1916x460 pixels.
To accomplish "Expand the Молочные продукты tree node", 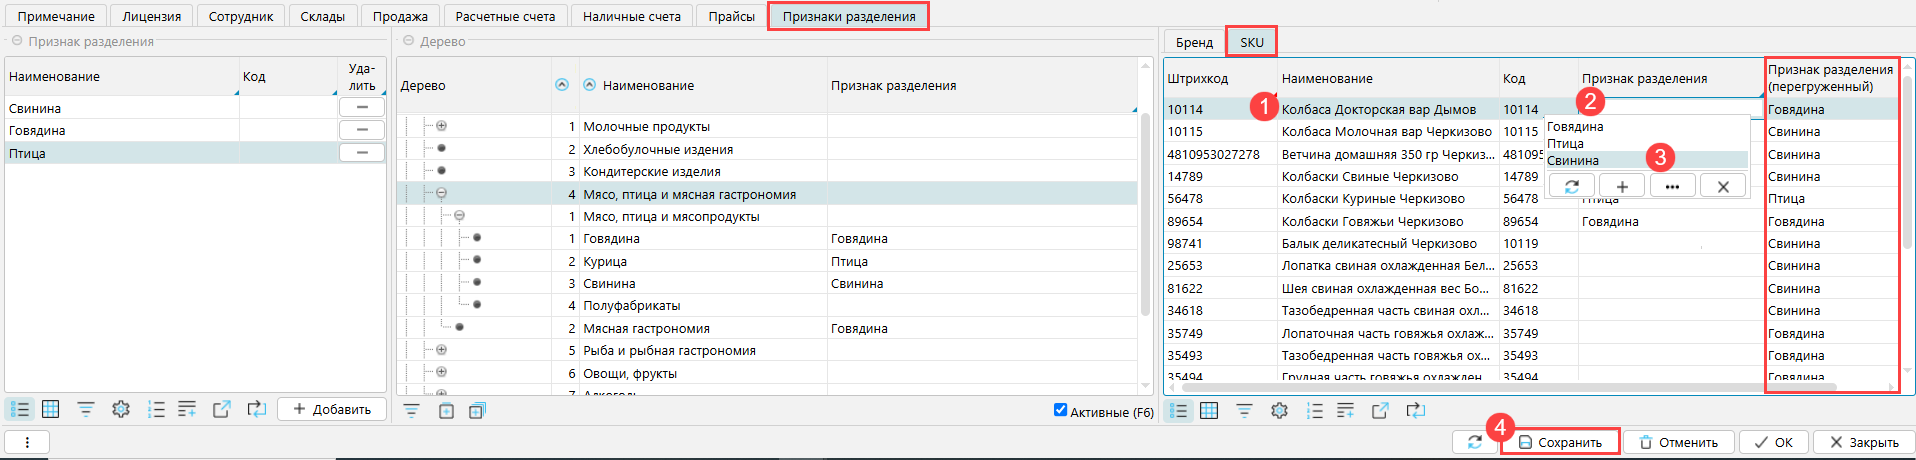I will 441,126.
